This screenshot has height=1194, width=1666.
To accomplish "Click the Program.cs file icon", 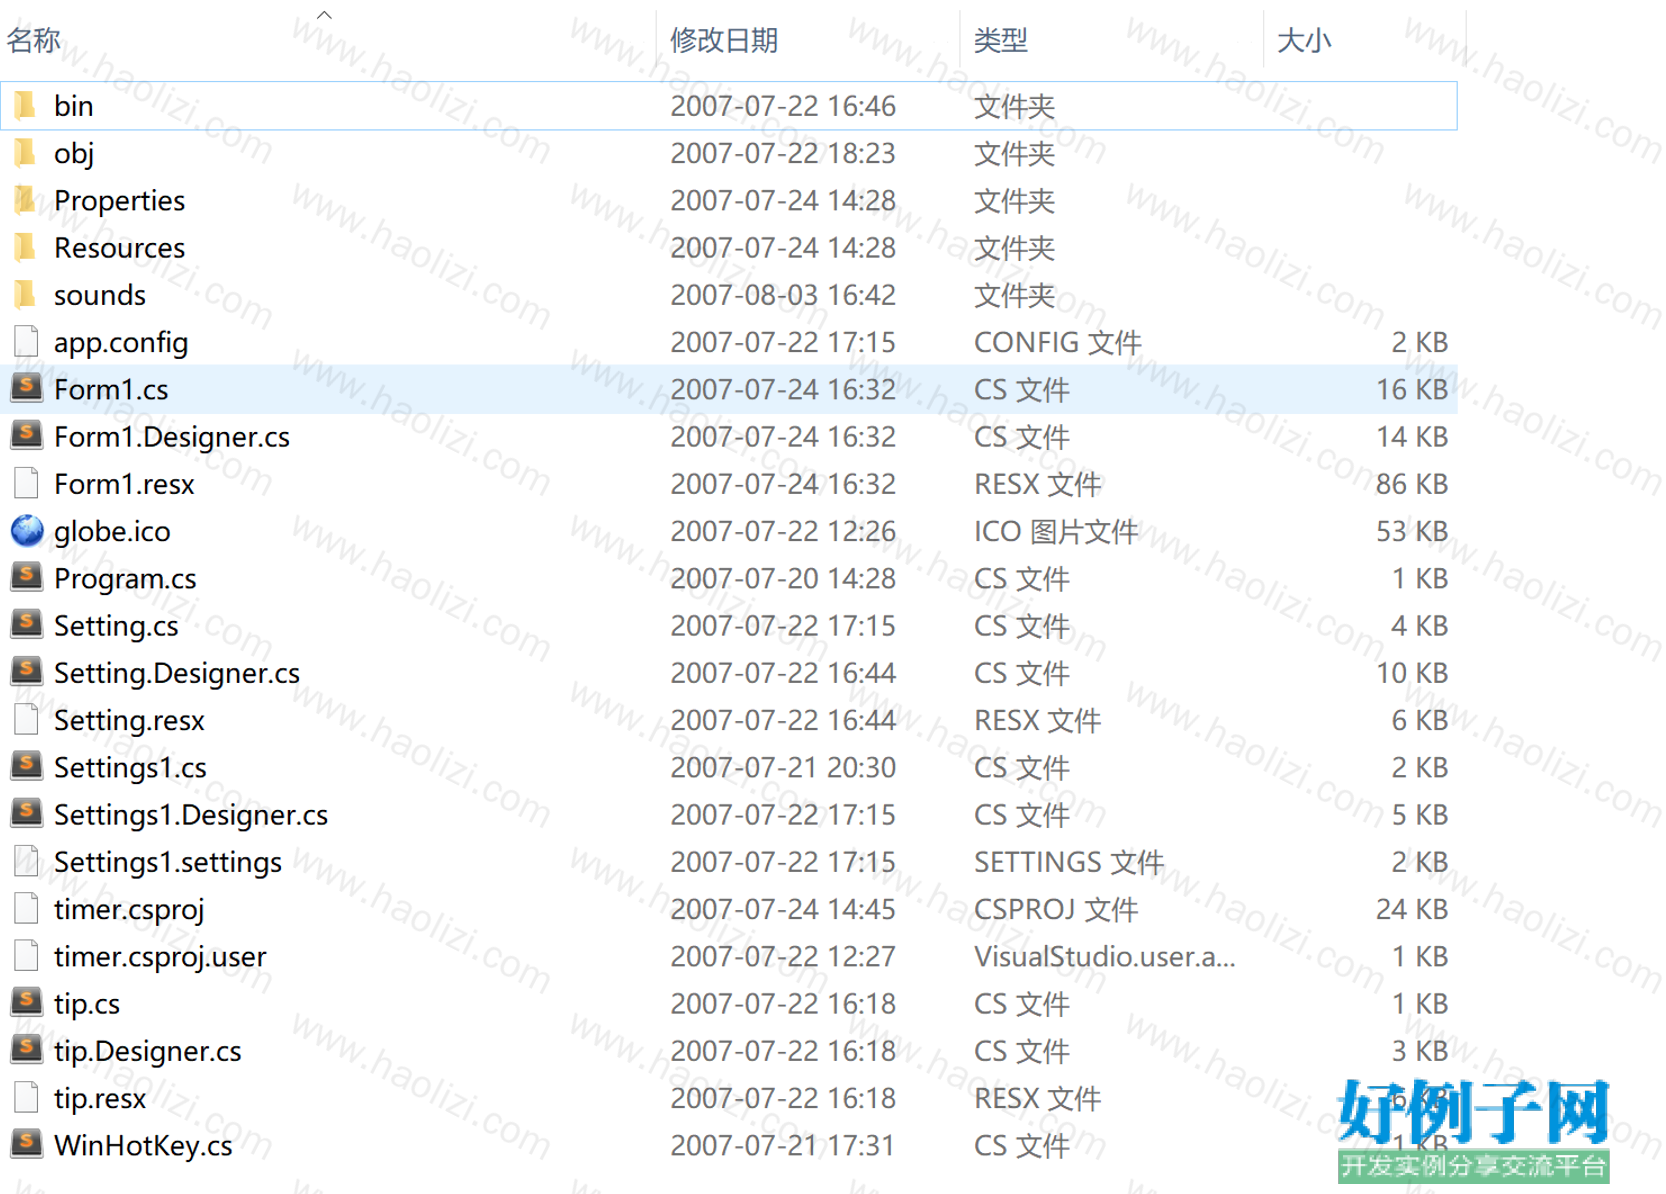I will click(x=26, y=578).
